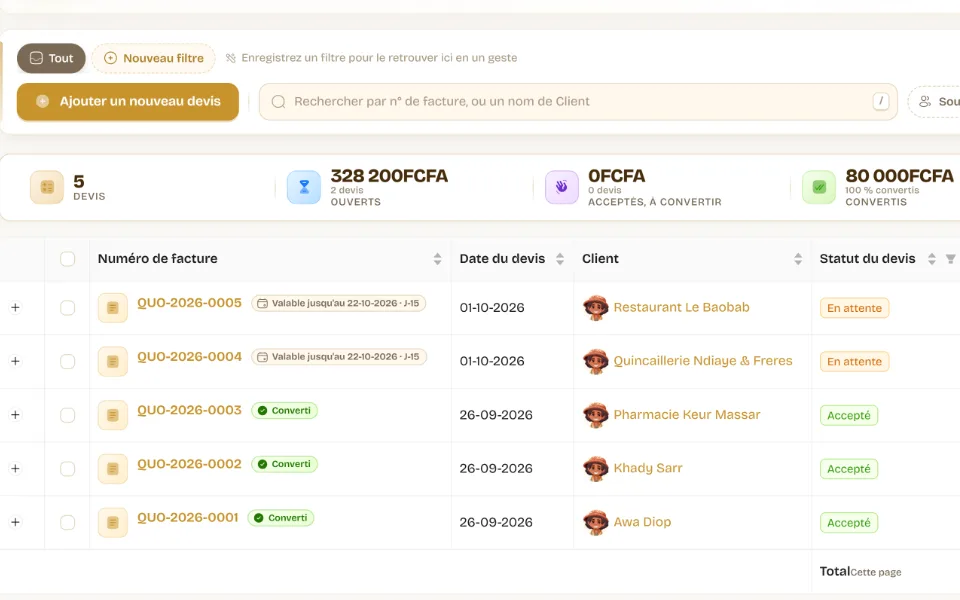The width and height of the screenshot is (960, 600).
Task: Check the box for QUO-2026-0003
Action: click(67, 415)
